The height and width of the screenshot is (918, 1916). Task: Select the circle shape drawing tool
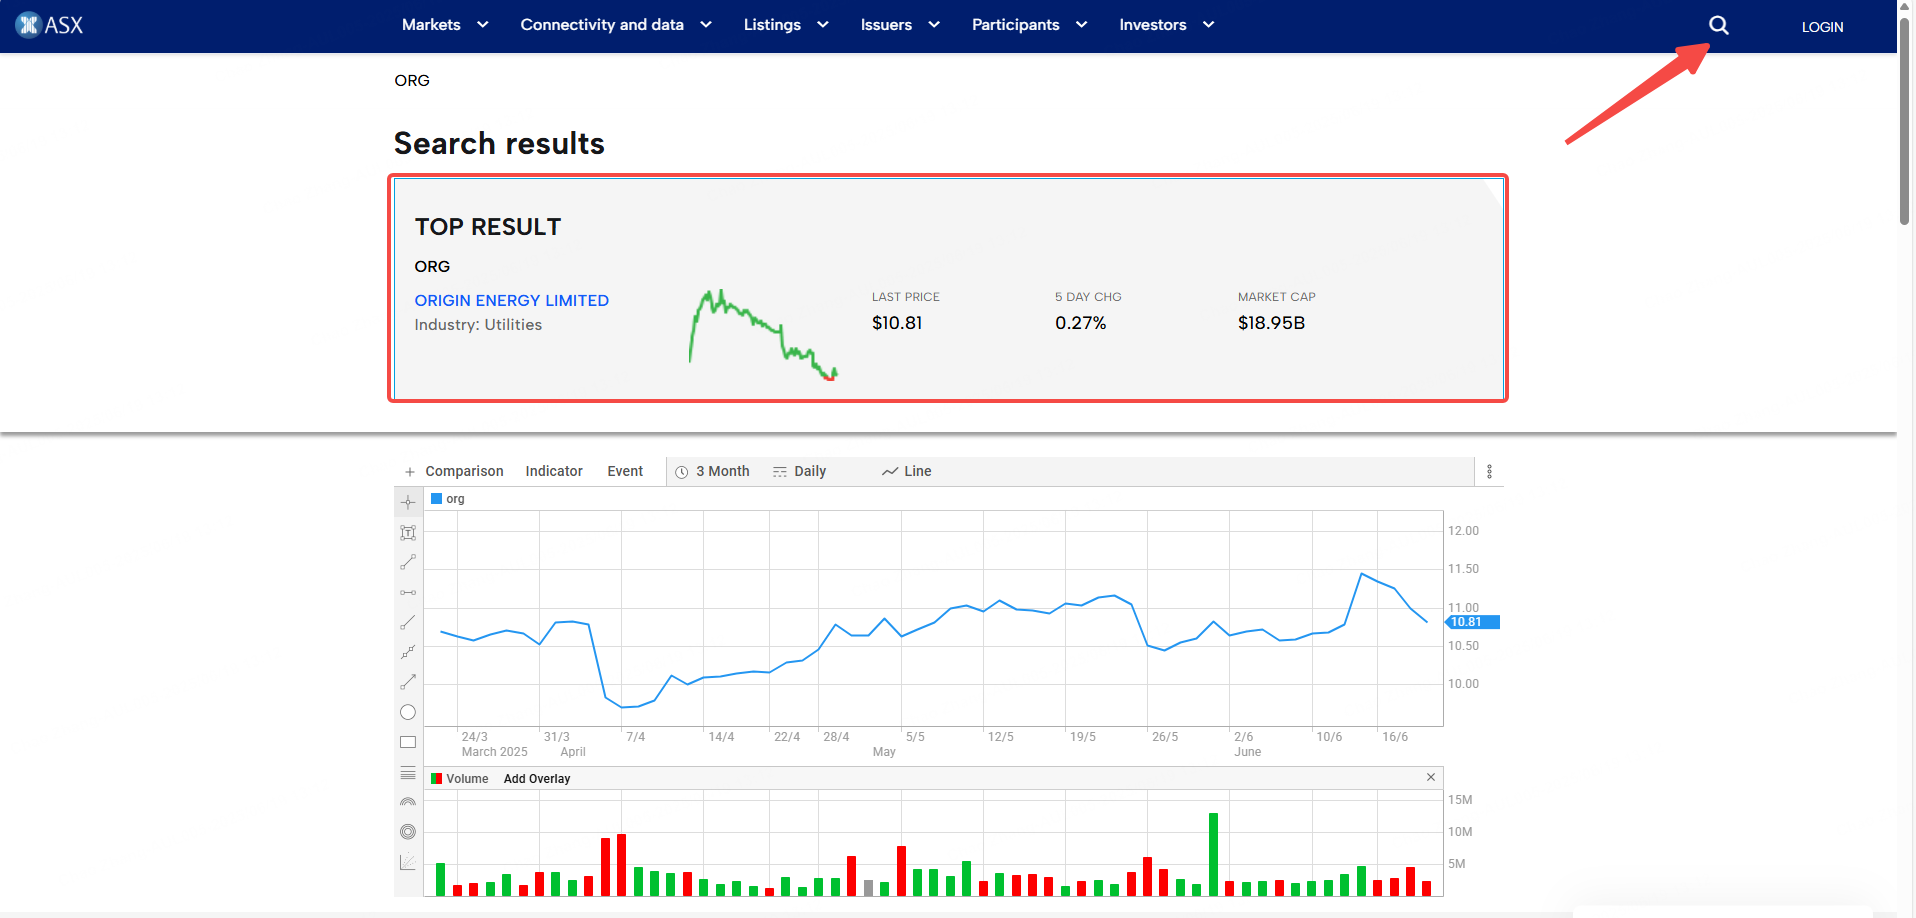408,712
